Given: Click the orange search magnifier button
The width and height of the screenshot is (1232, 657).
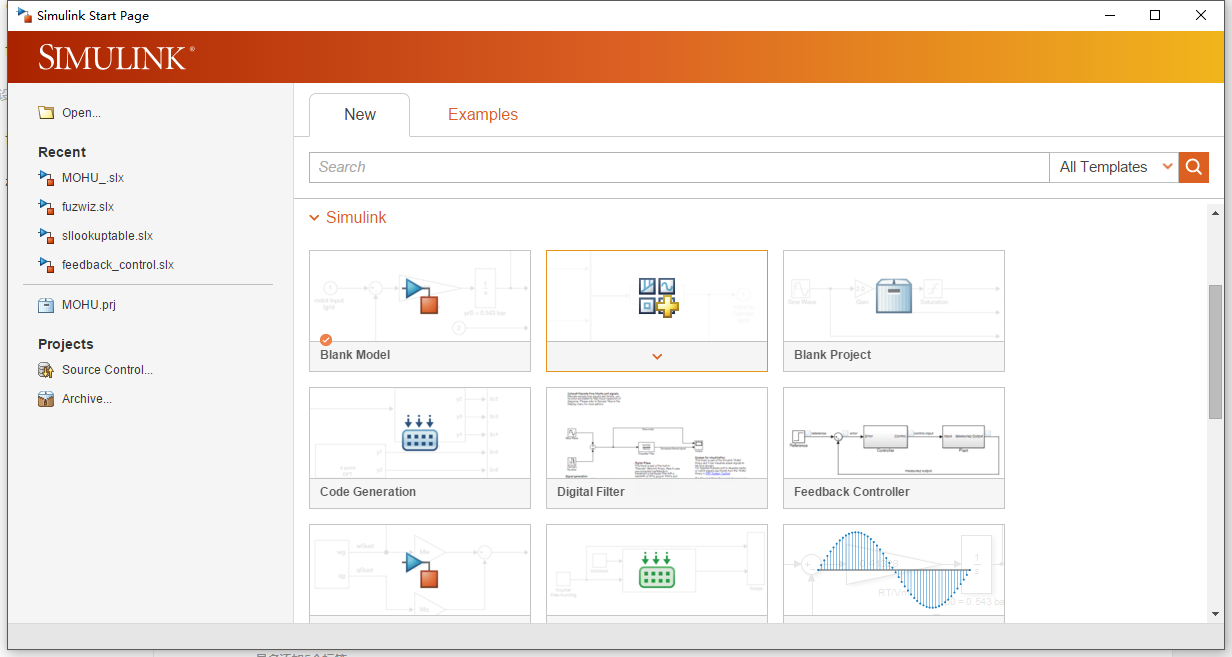Looking at the screenshot, I should coord(1194,167).
